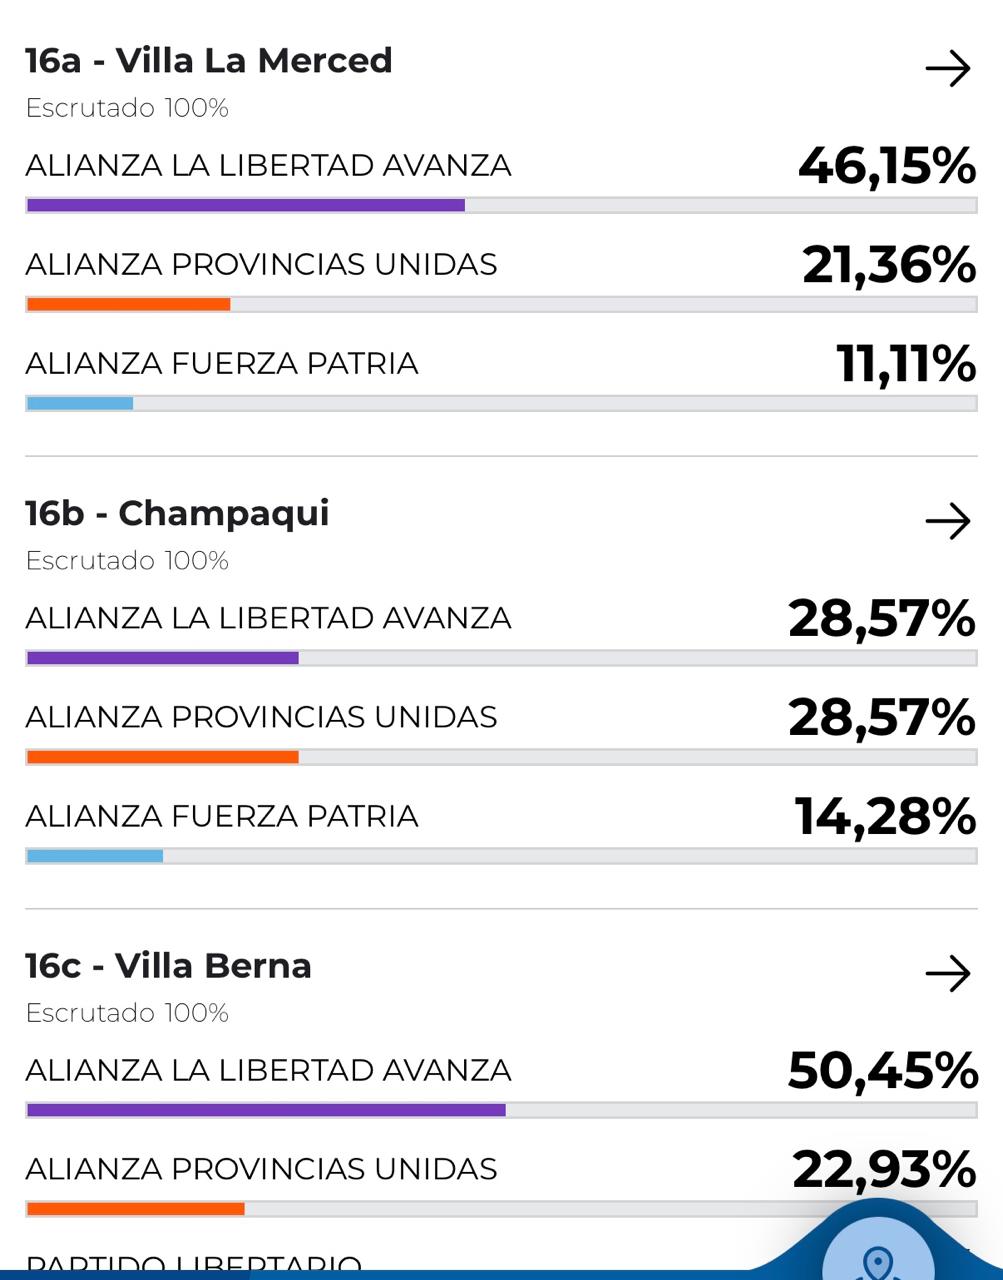
Task: Click the light blue Fuerza Patria bar in Villa La Merced
Action: point(80,404)
